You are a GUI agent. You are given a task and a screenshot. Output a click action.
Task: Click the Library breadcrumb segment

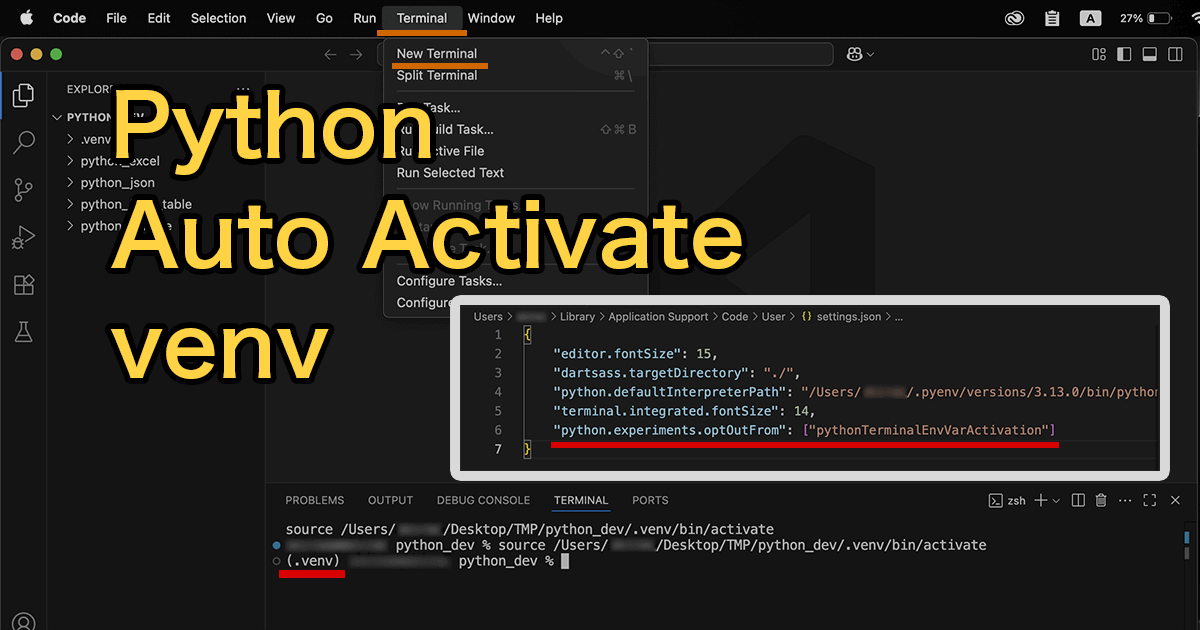pyautogui.click(x=577, y=316)
